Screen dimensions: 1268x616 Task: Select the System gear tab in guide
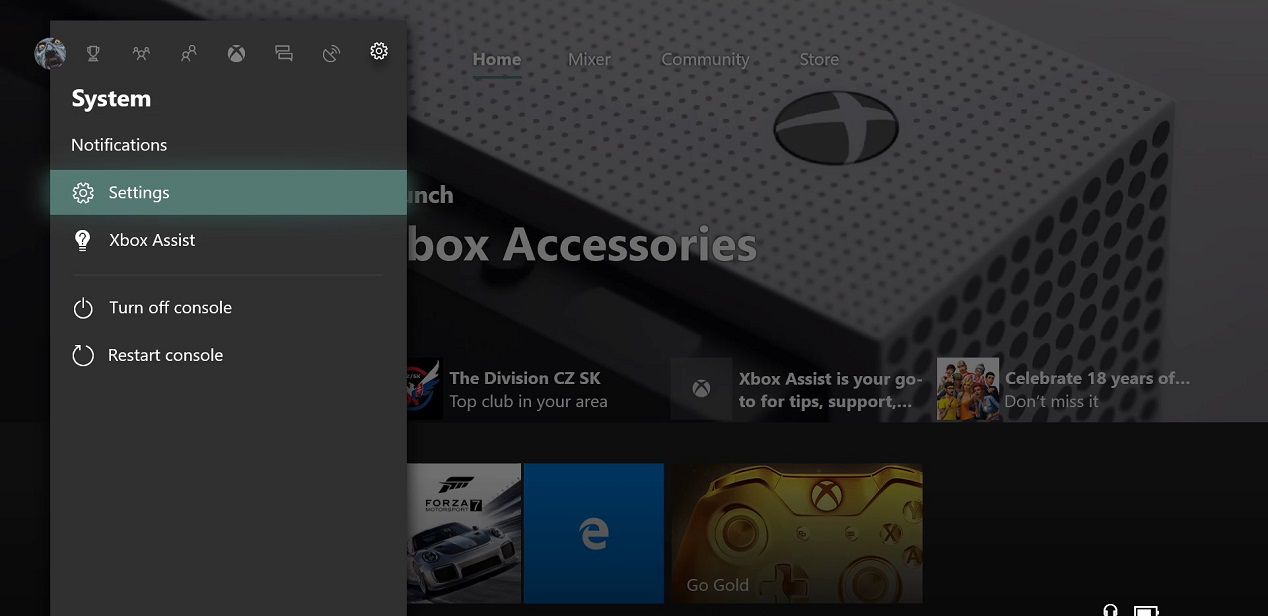[x=379, y=51]
